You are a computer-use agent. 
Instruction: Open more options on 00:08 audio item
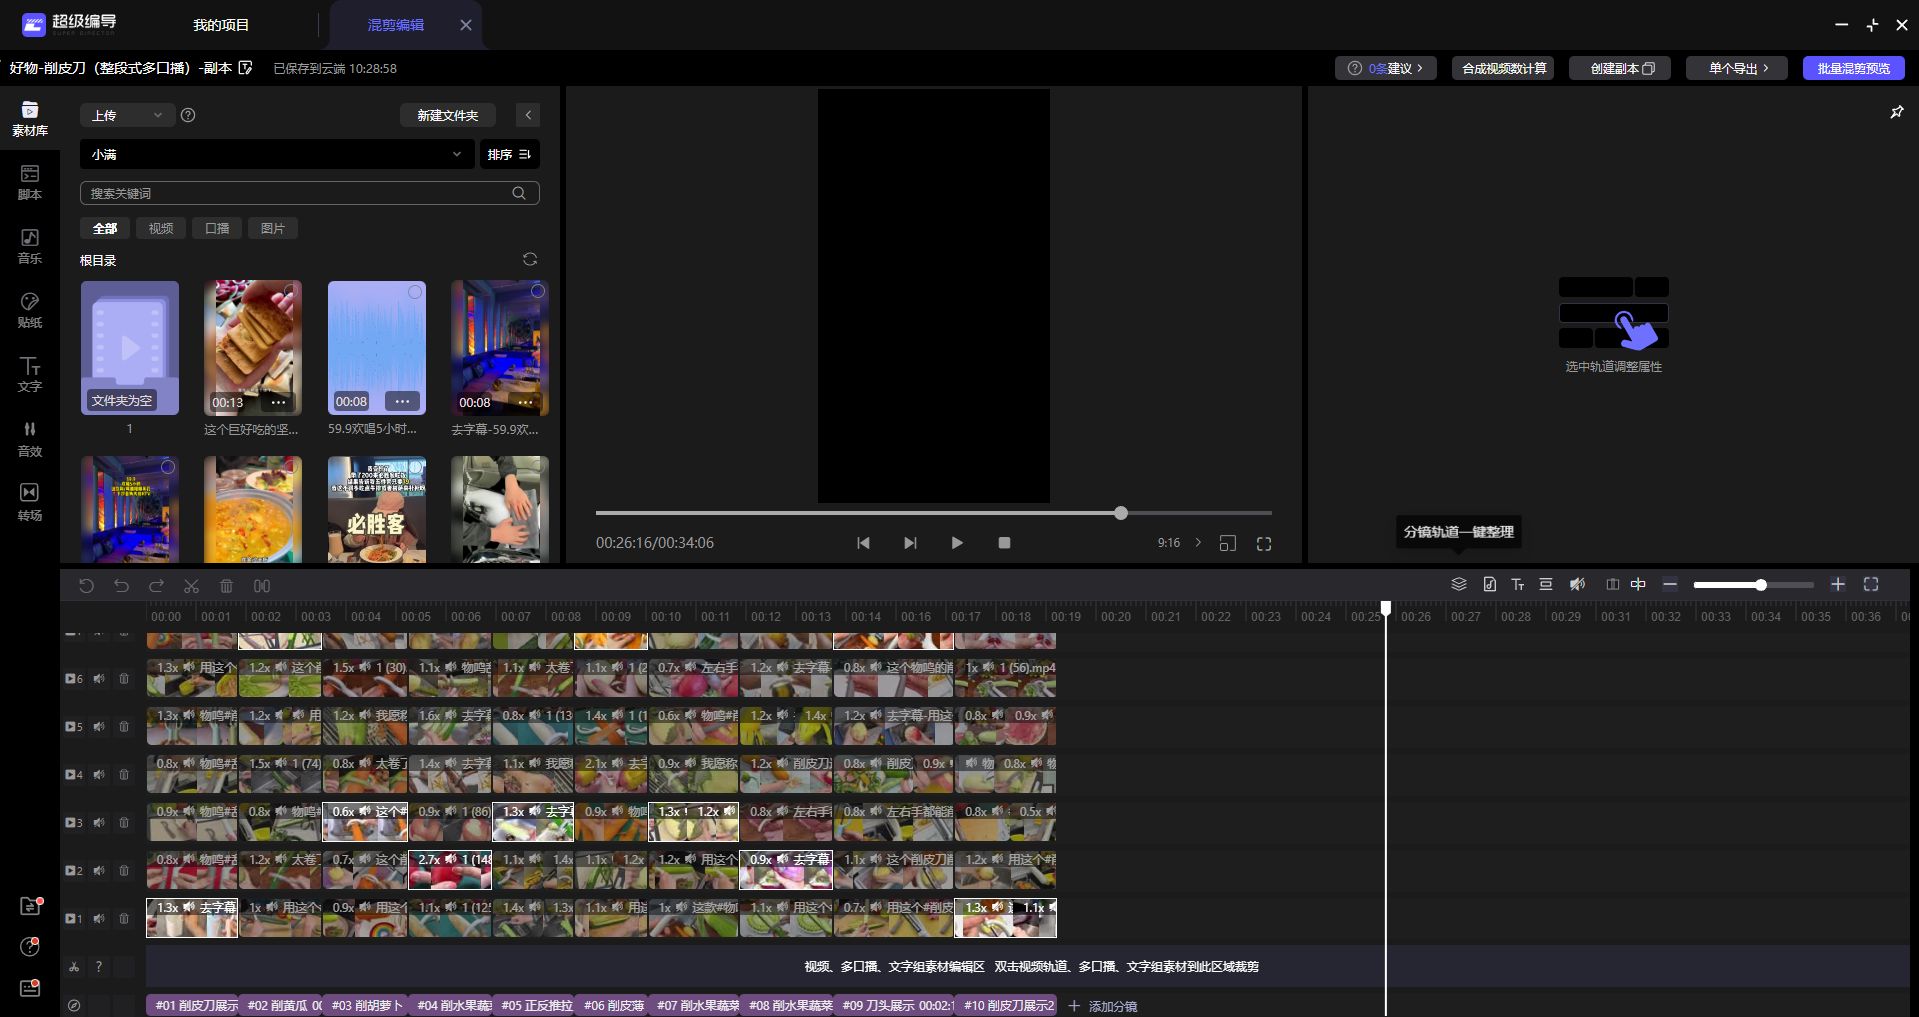pyautogui.click(x=402, y=401)
